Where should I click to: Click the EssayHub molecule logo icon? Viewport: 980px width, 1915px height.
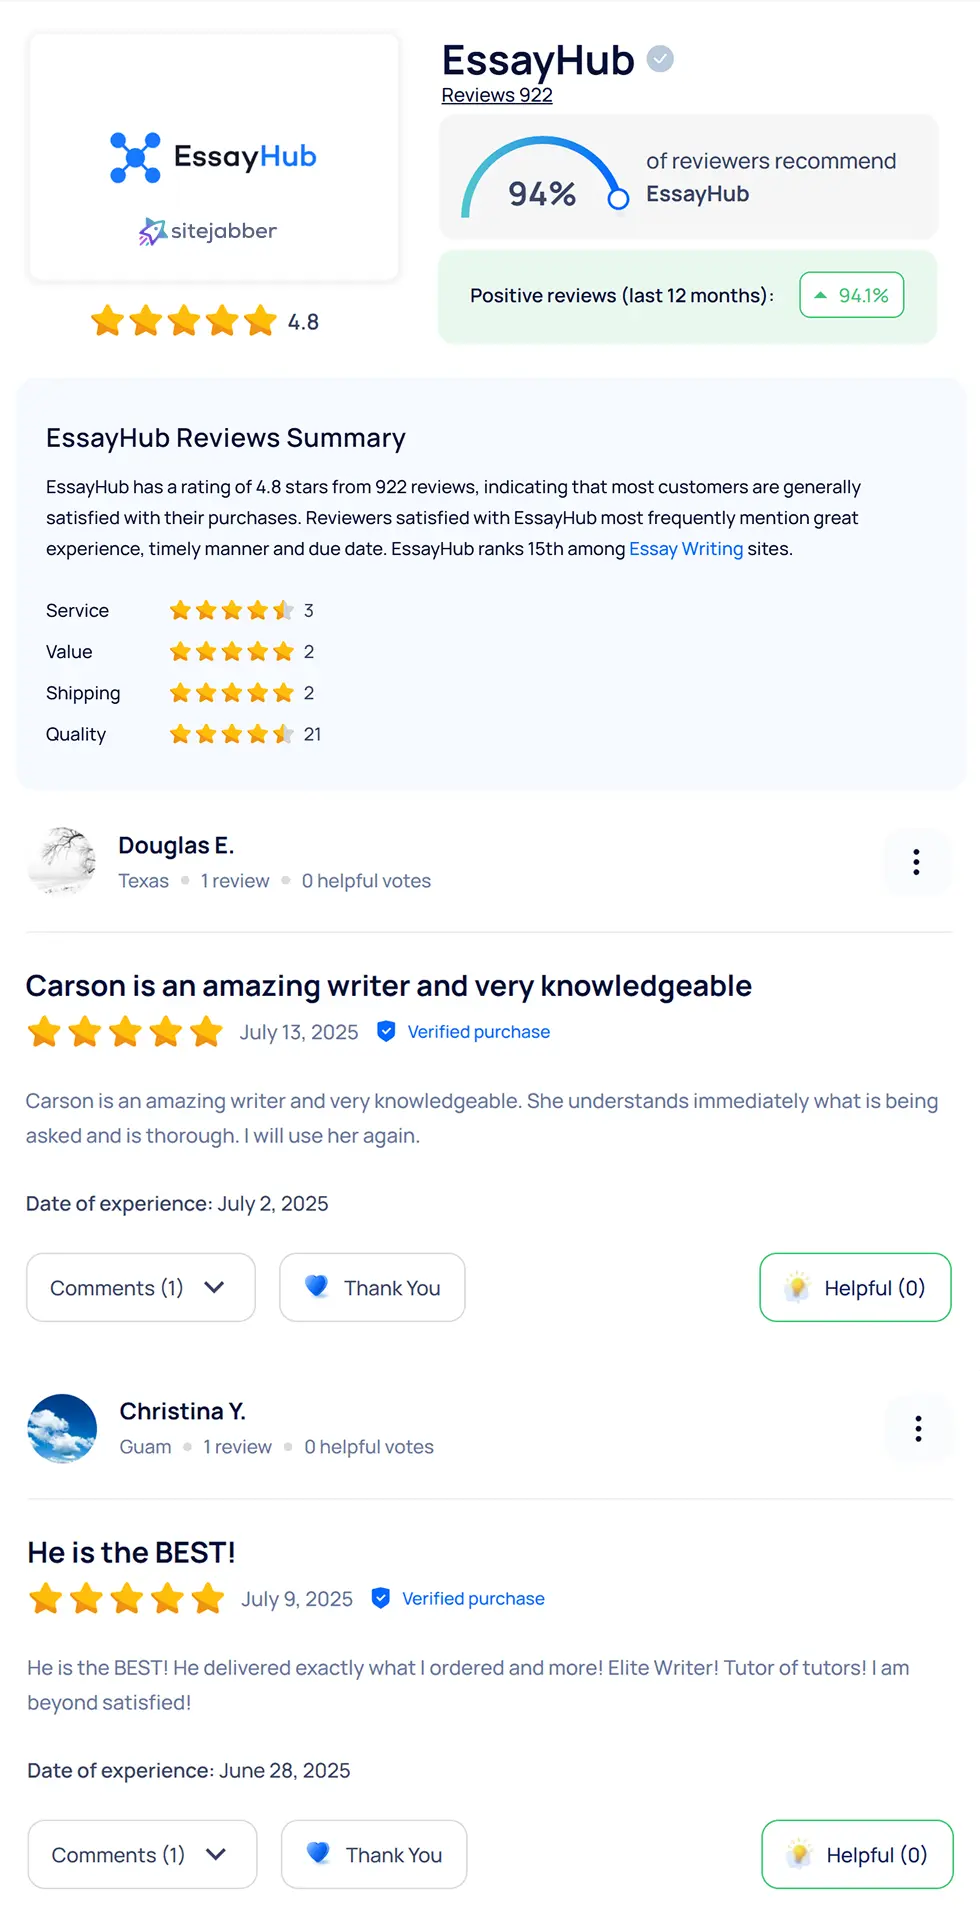135,158
